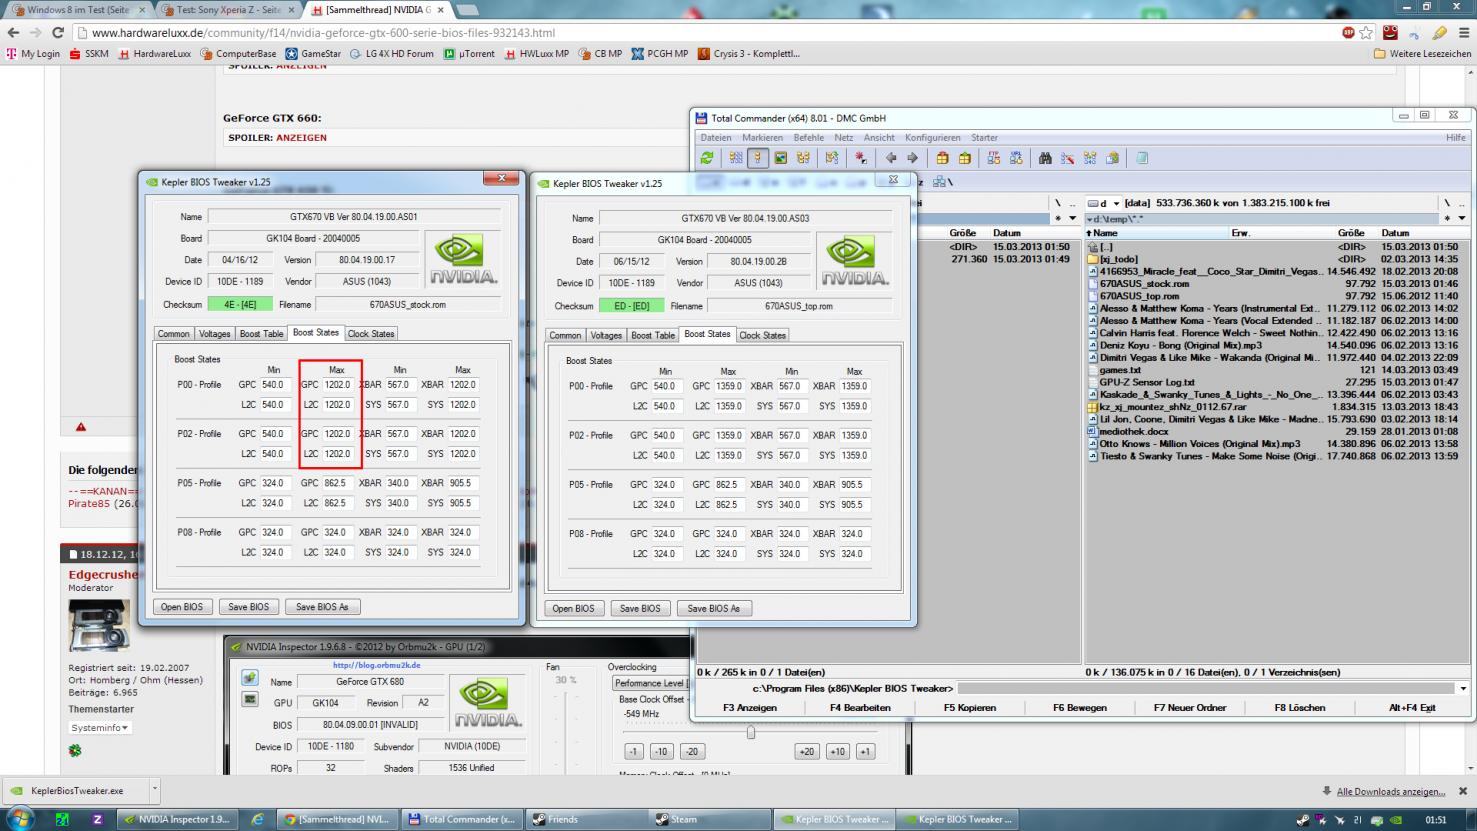The width and height of the screenshot is (1477, 831).
Task: Switch to the 'Test: Sony Xperia Z' Chrome tab
Action: click(x=227, y=9)
